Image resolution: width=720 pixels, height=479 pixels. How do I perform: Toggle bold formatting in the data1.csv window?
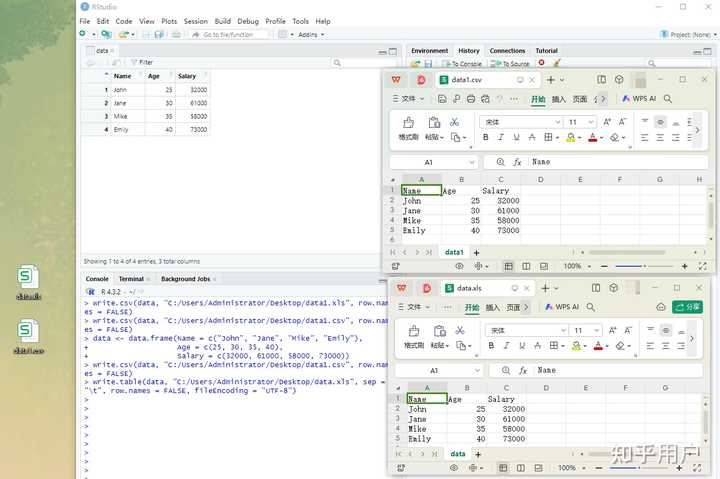[x=486, y=137]
